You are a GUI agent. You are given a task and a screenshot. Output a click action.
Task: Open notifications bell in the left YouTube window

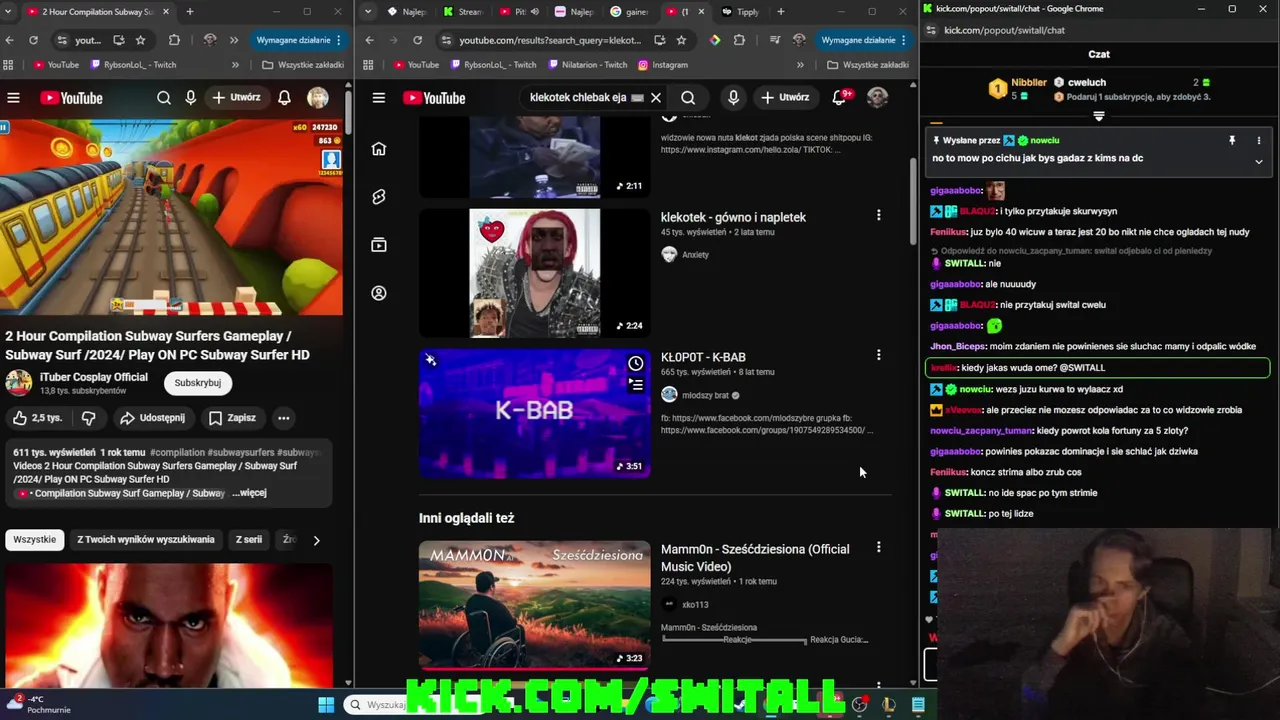(x=284, y=98)
